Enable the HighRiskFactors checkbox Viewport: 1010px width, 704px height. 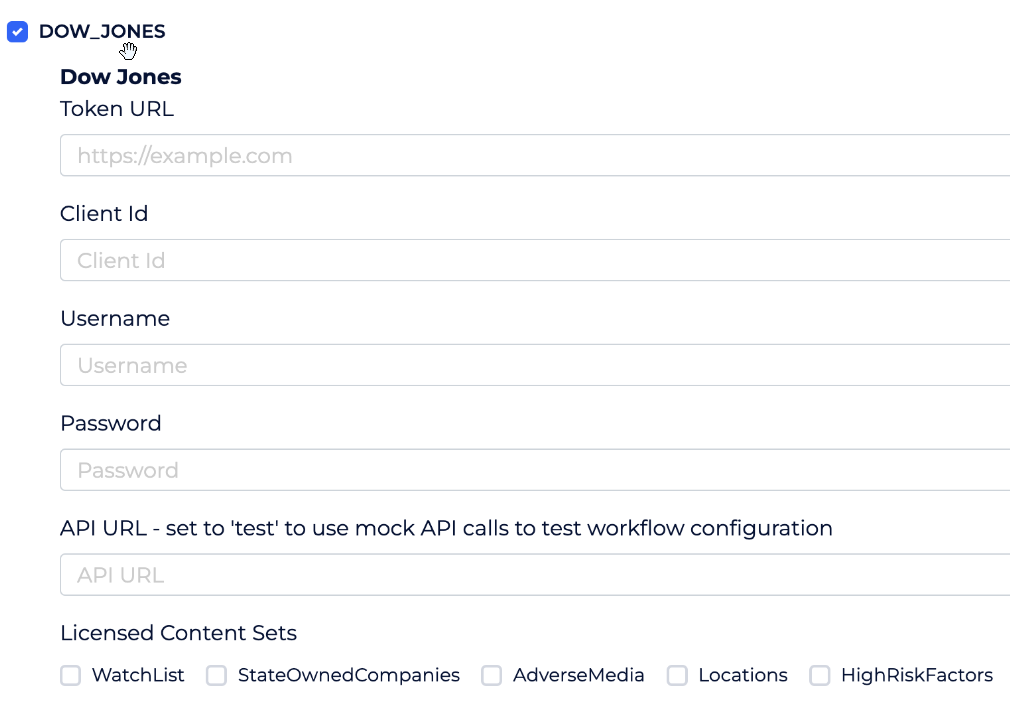click(x=820, y=676)
